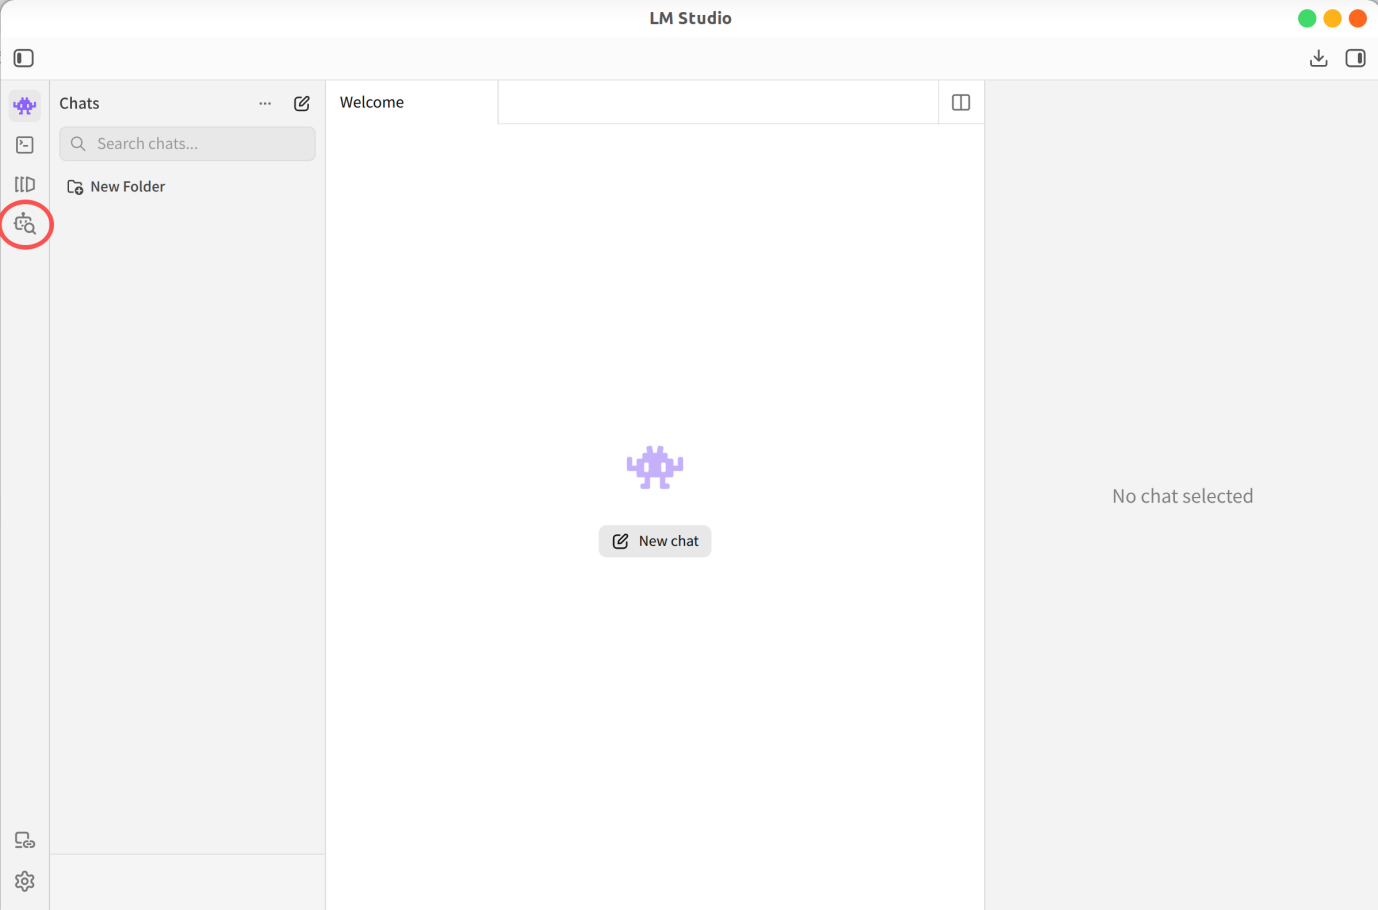The width and height of the screenshot is (1378, 910).
Task: Click the green window control button
Action: pos(1307,18)
